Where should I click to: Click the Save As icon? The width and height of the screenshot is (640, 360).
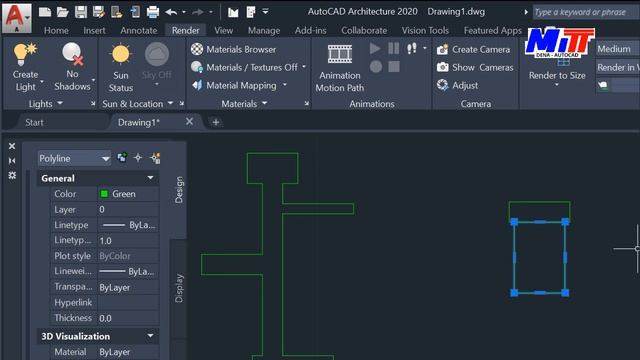[98, 12]
